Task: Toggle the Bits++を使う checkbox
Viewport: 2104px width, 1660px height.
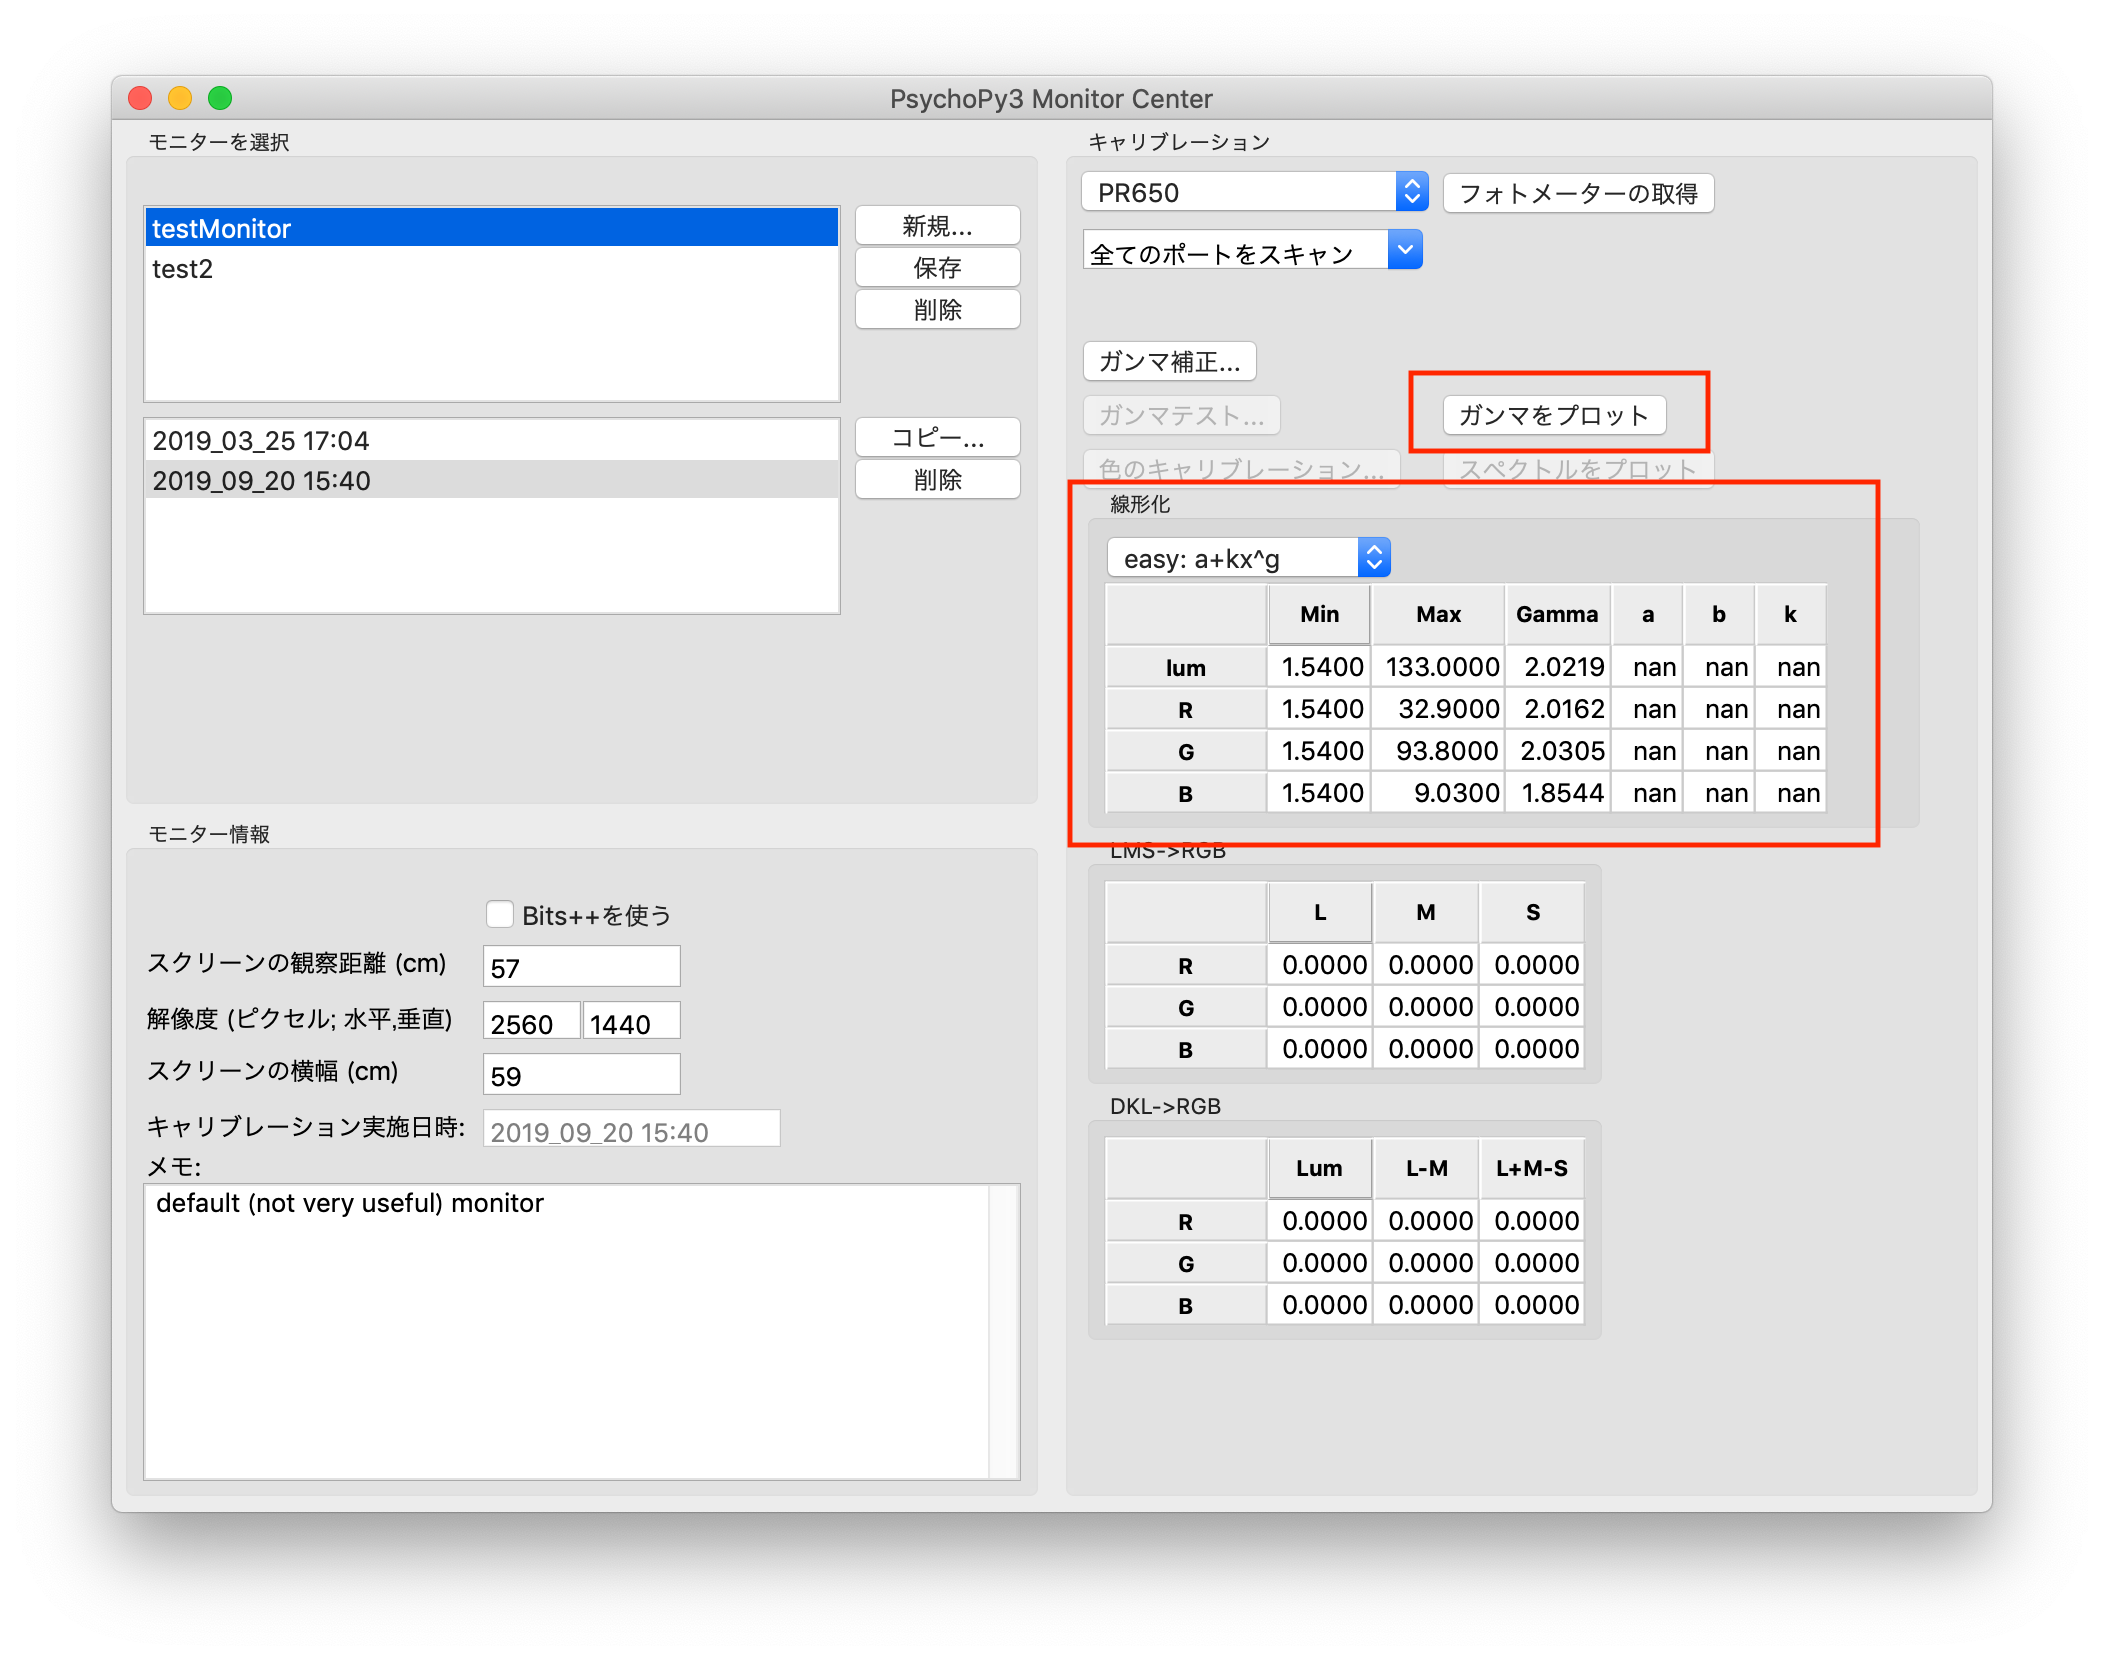Action: pyautogui.click(x=499, y=914)
